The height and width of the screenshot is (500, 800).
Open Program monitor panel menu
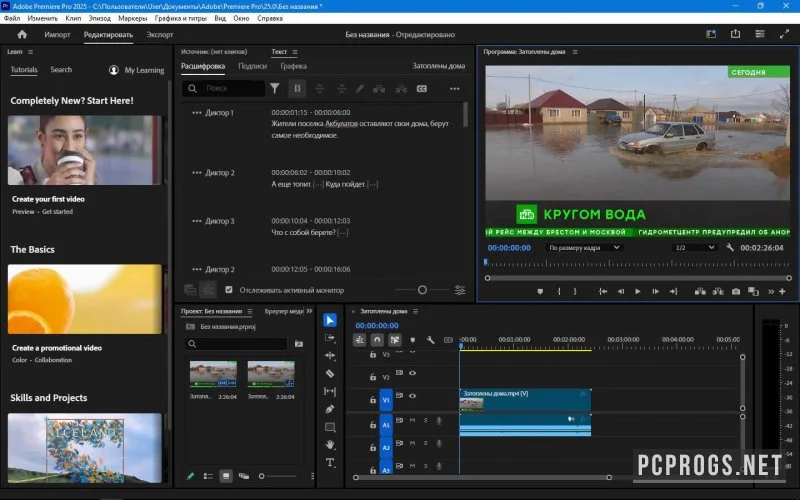pyautogui.click(x=574, y=52)
